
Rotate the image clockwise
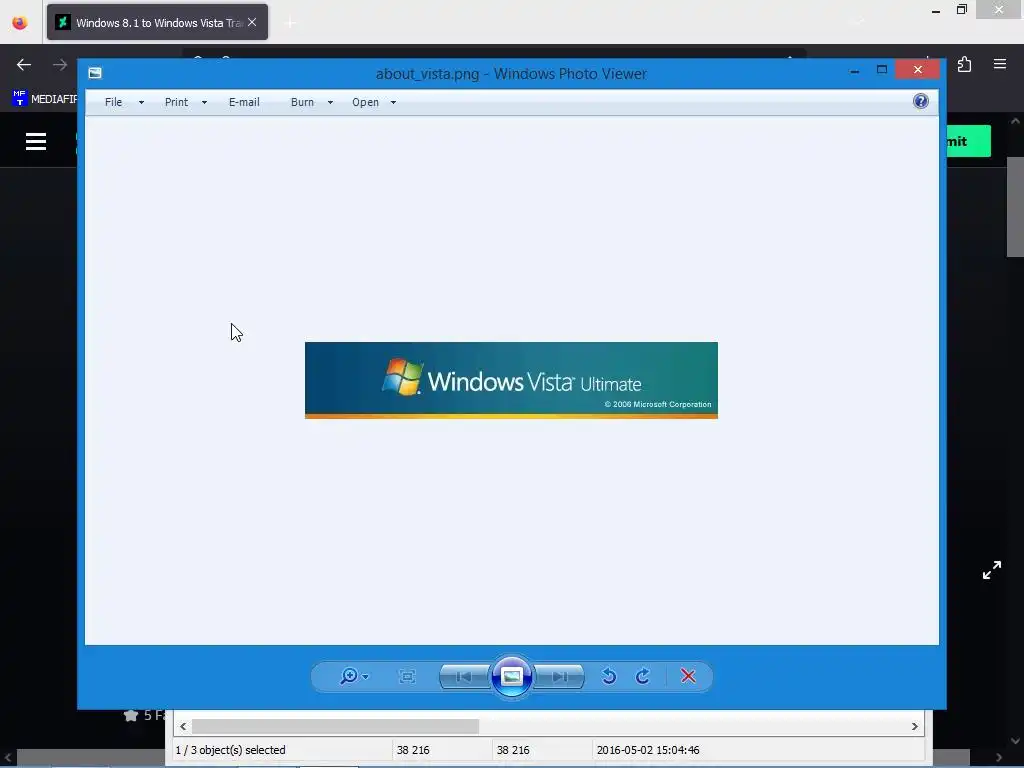(x=643, y=676)
